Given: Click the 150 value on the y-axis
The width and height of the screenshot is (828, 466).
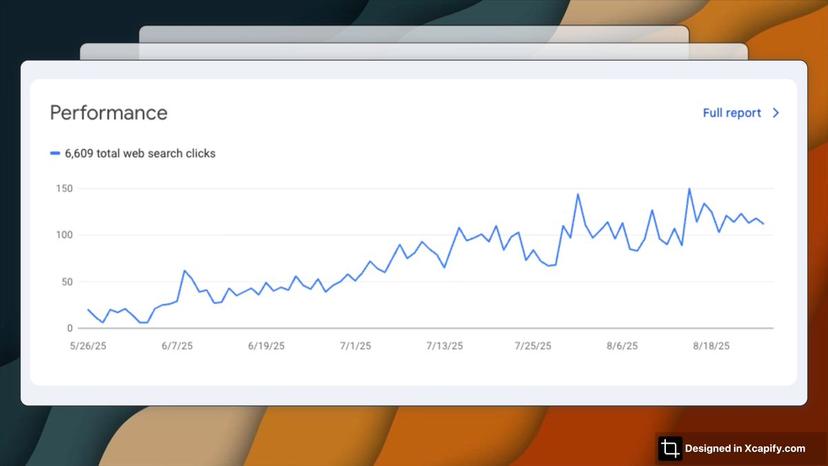Looking at the screenshot, I should coord(64,189).
